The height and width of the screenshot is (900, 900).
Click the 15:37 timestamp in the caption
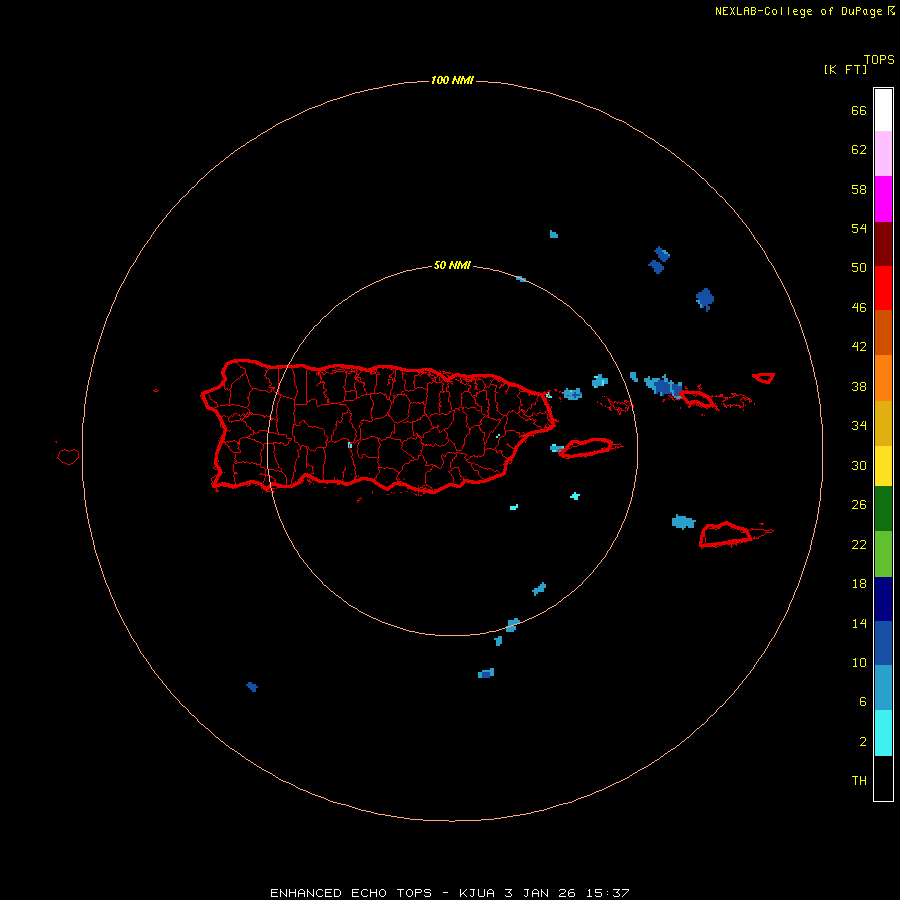click(x=607, y=893)
